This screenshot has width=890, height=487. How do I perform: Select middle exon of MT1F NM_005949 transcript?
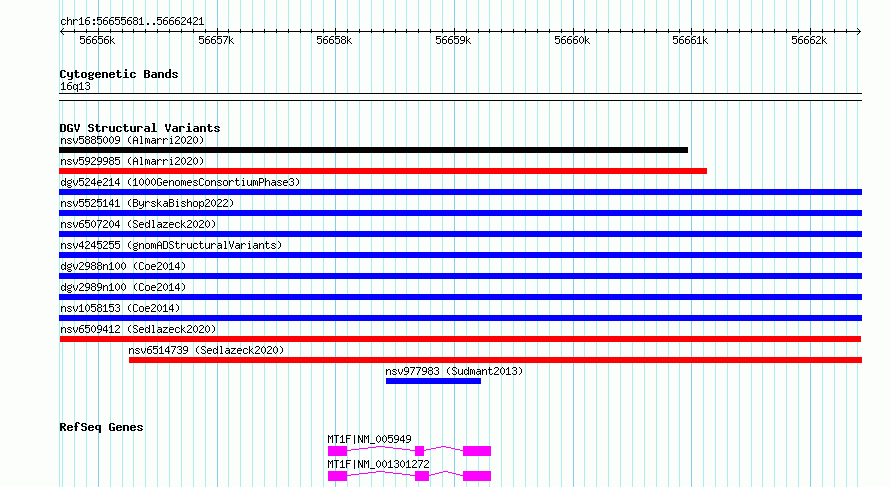419,451
